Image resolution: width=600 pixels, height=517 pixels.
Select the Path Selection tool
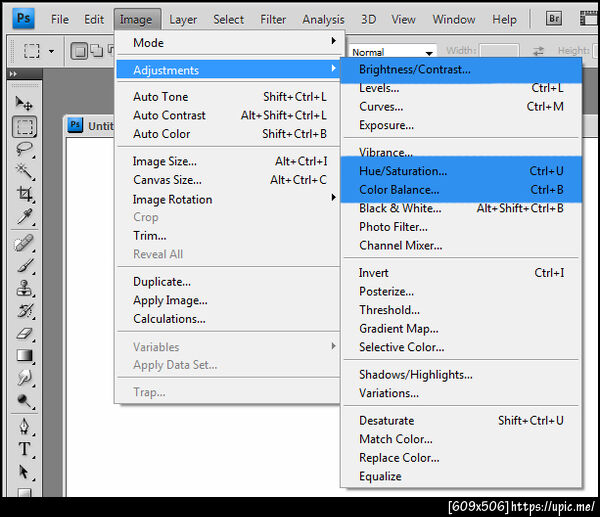(24, 471)
